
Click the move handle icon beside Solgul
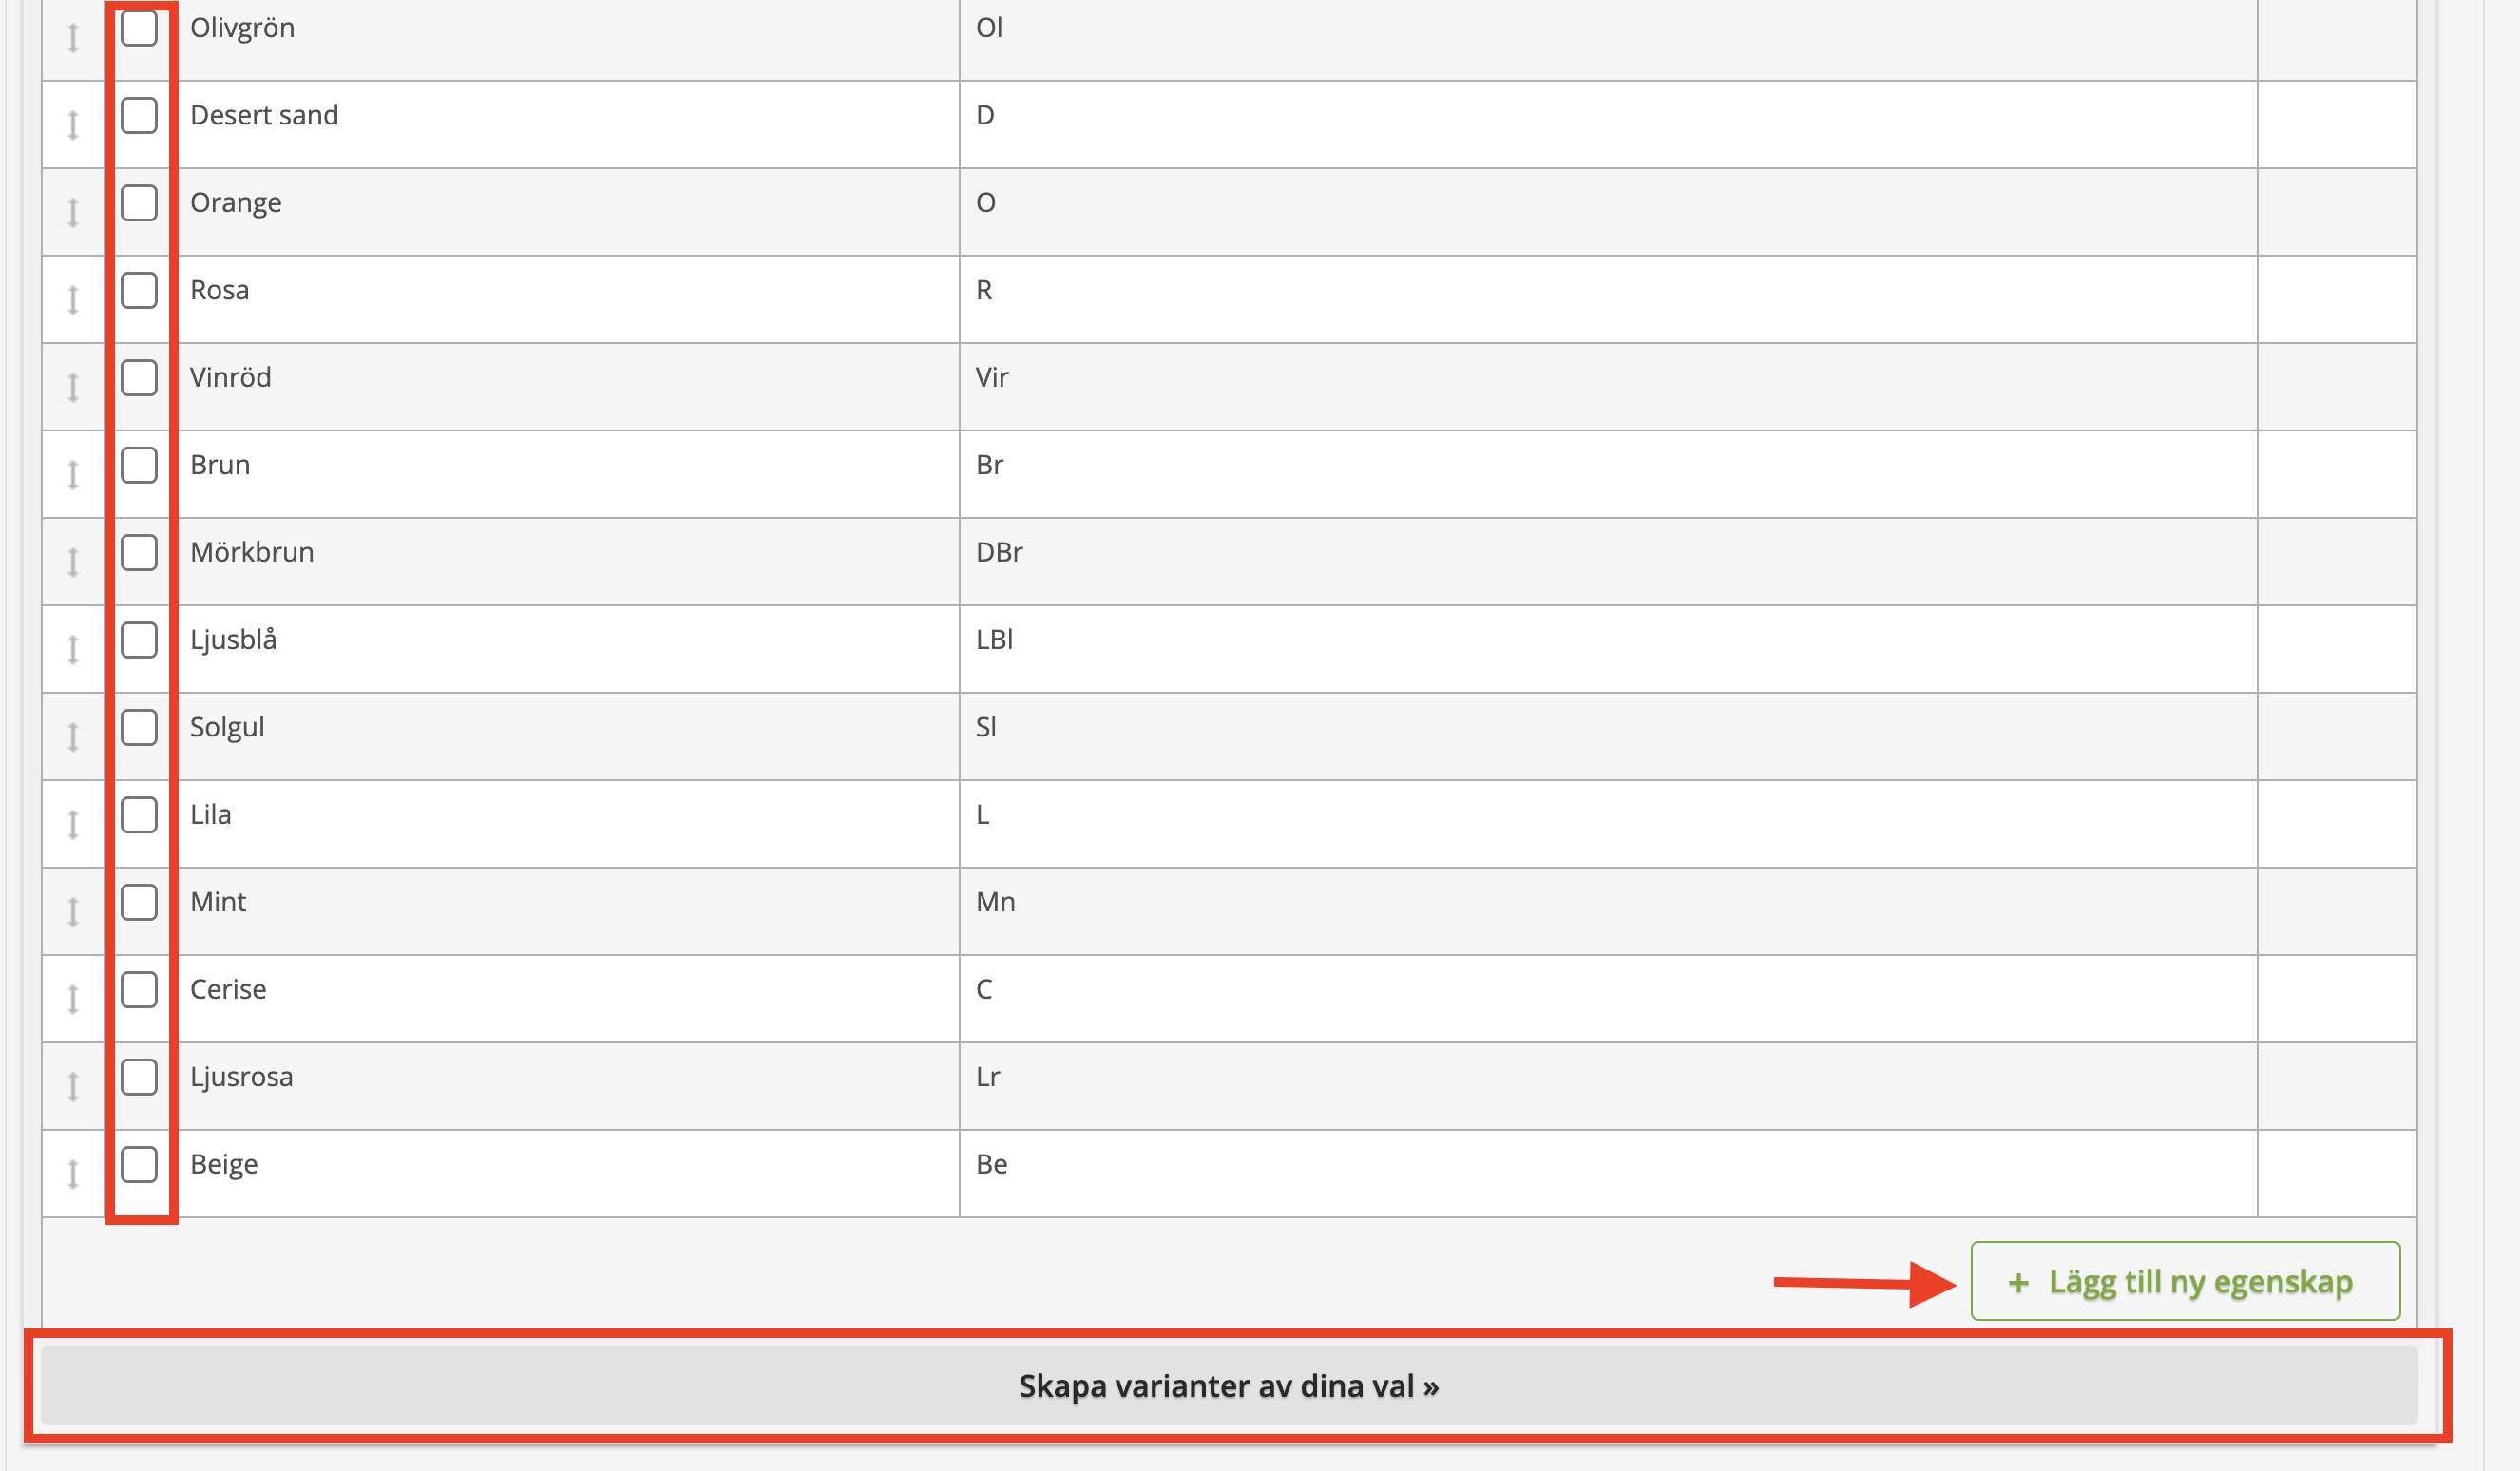click(73, 737)
